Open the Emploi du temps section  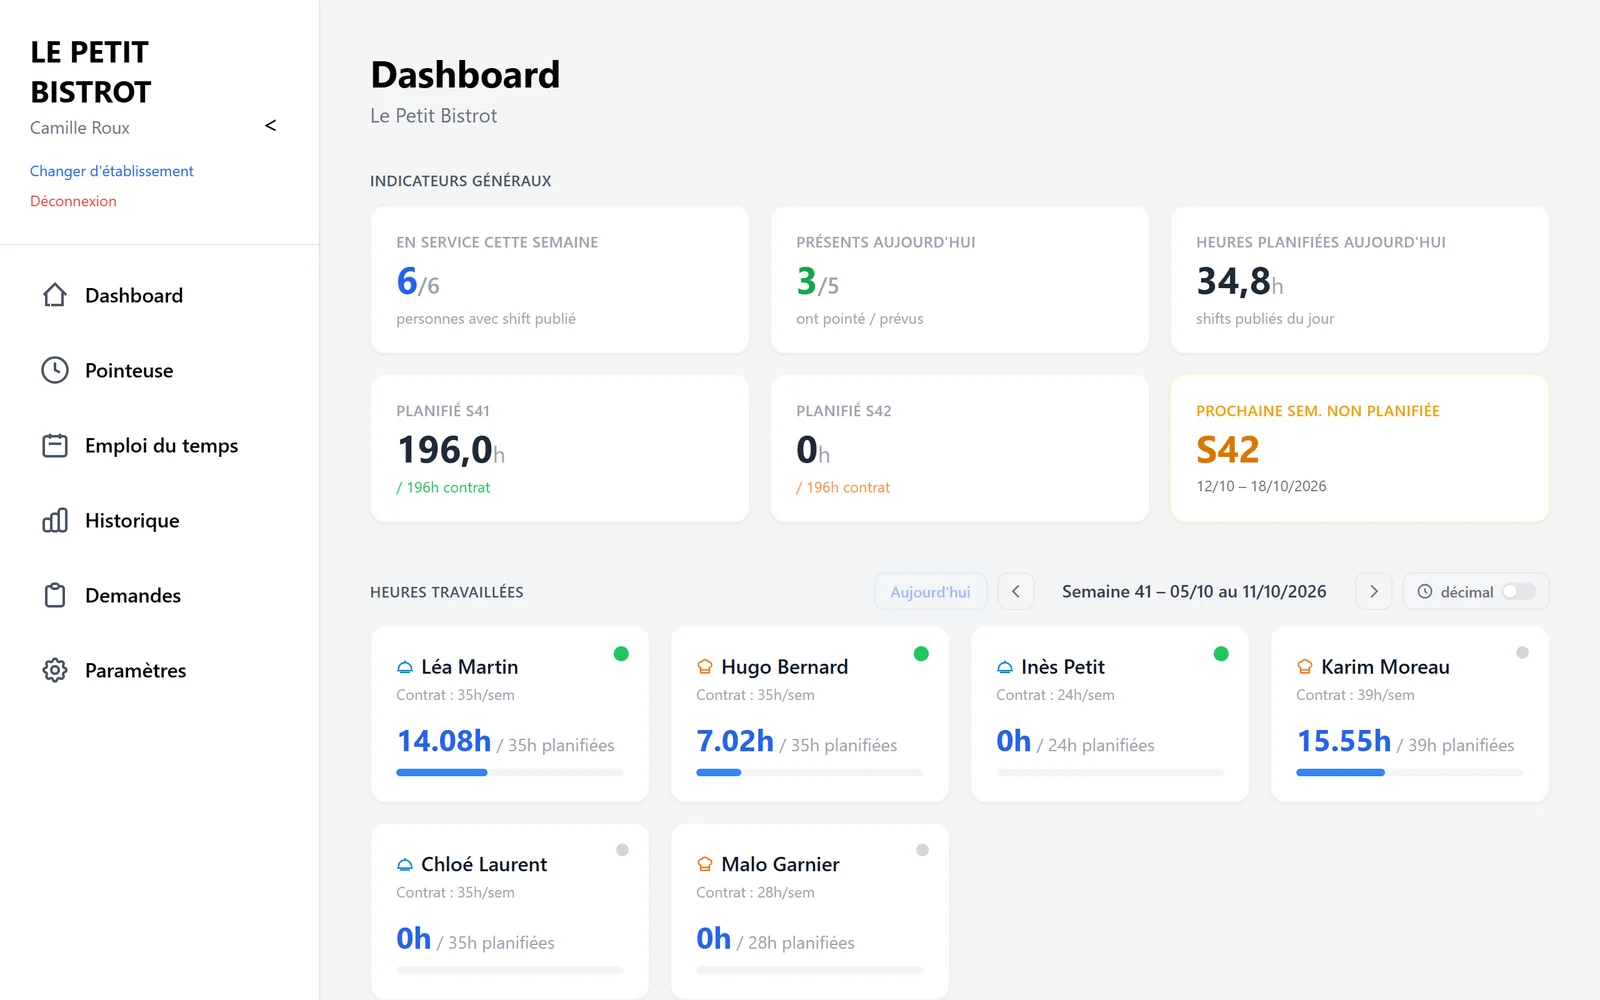click(x=160, y=445)
